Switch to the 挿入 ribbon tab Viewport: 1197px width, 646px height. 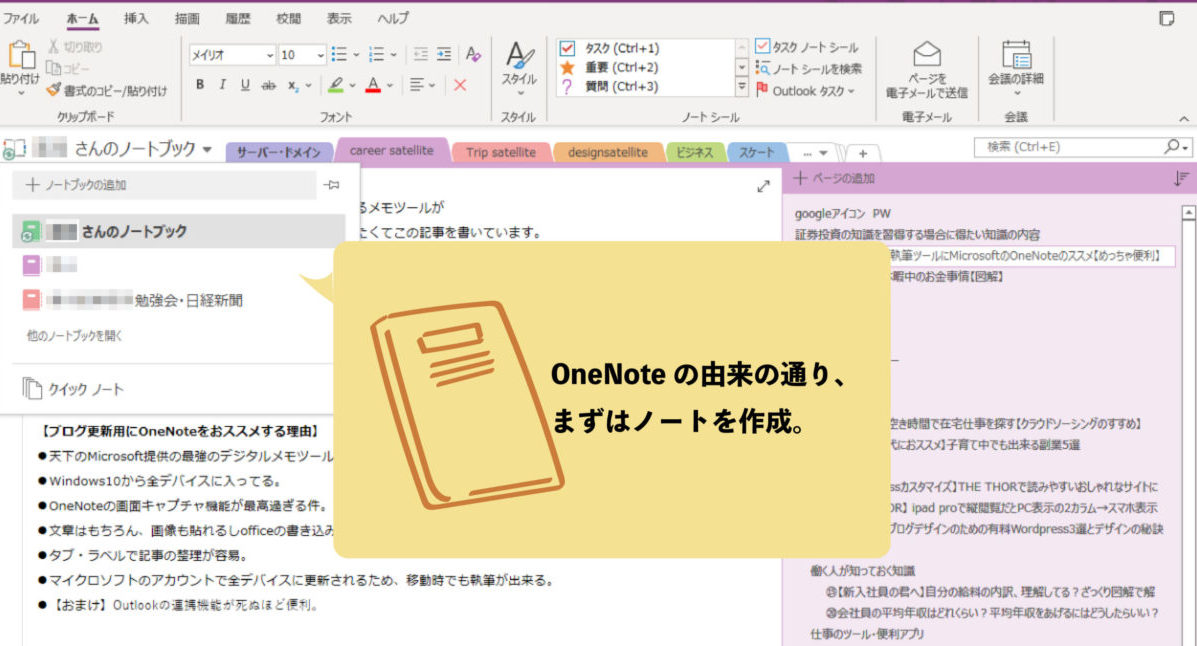[136, 18]
